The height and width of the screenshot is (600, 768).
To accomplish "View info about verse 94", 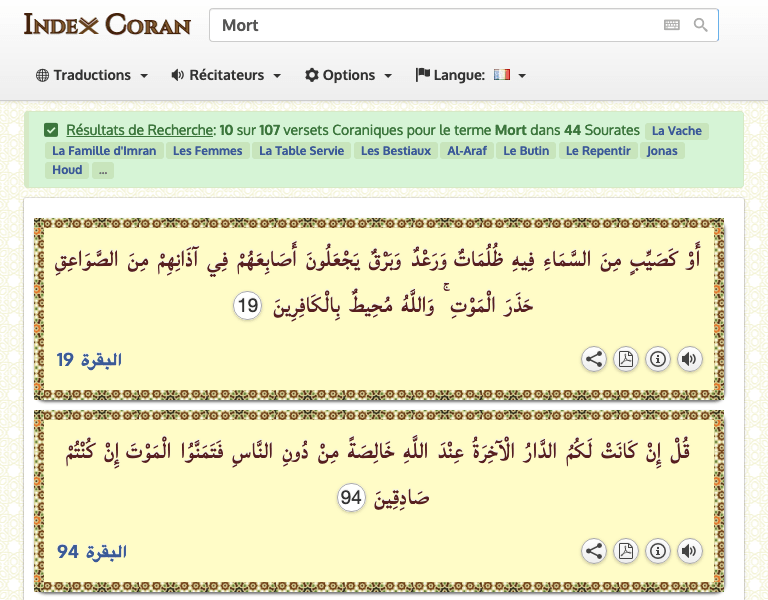I will (x=657, y=551).
